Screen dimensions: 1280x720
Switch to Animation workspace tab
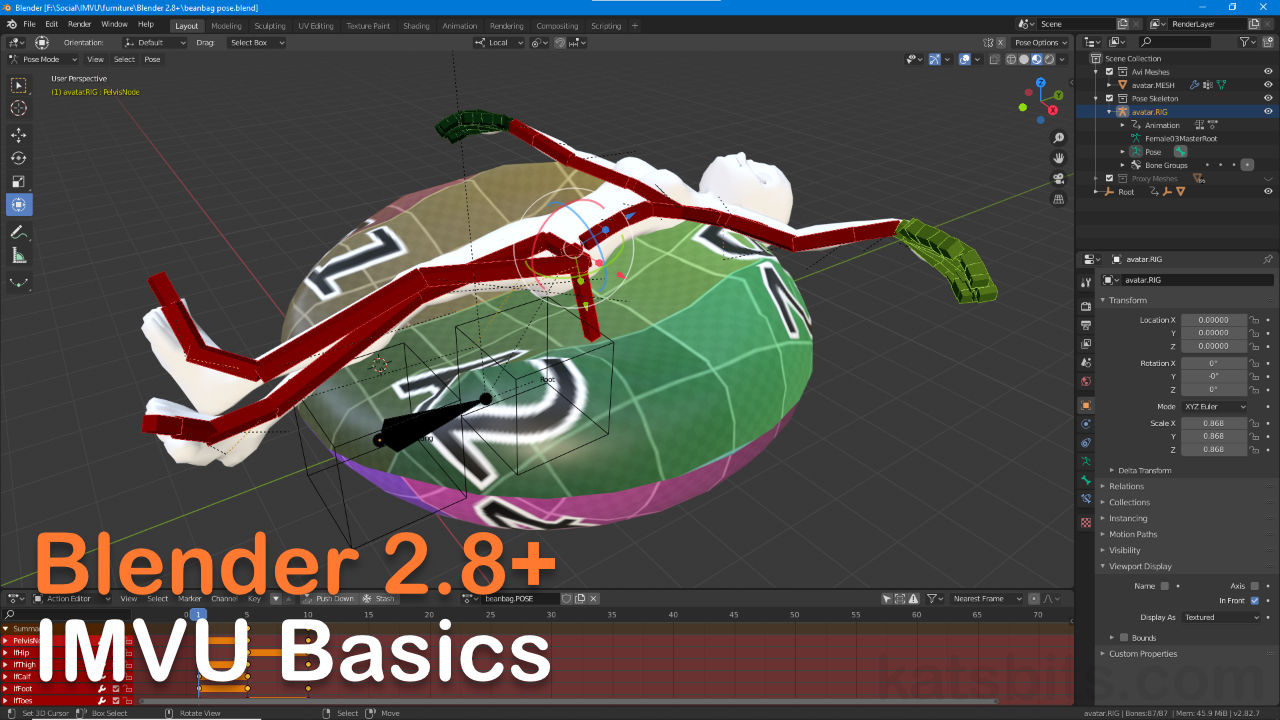460,26
